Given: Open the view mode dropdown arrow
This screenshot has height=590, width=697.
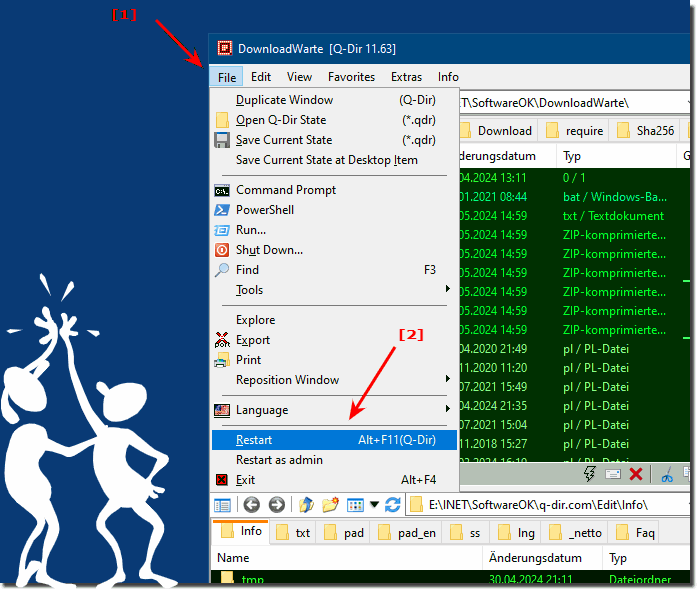Looking at the screenshot, I should (374, 504).
